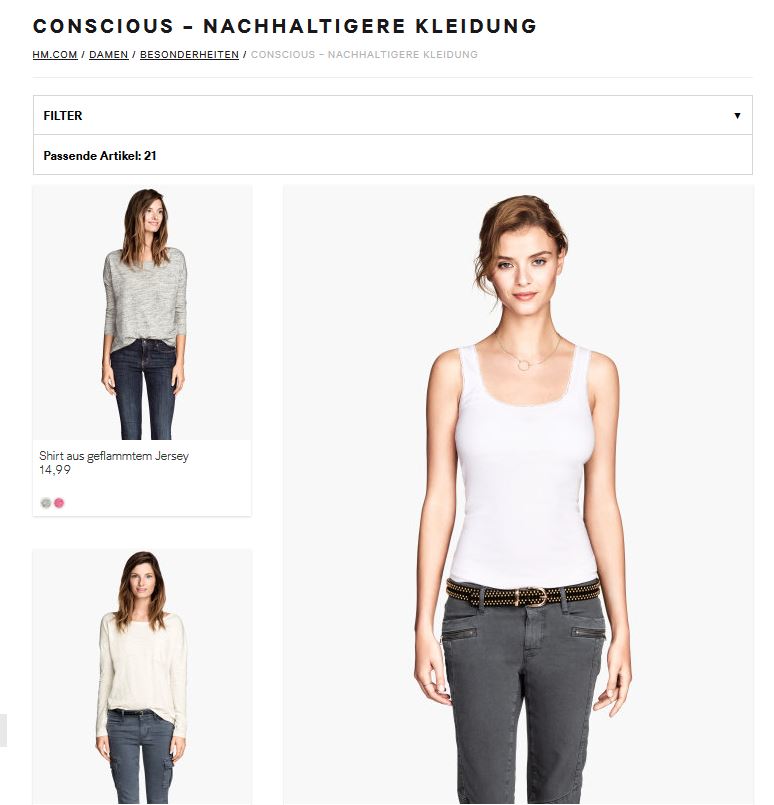Open the grey flamed jersey shirt photo
Screen dimensions: 774x805
pos(142,313)
